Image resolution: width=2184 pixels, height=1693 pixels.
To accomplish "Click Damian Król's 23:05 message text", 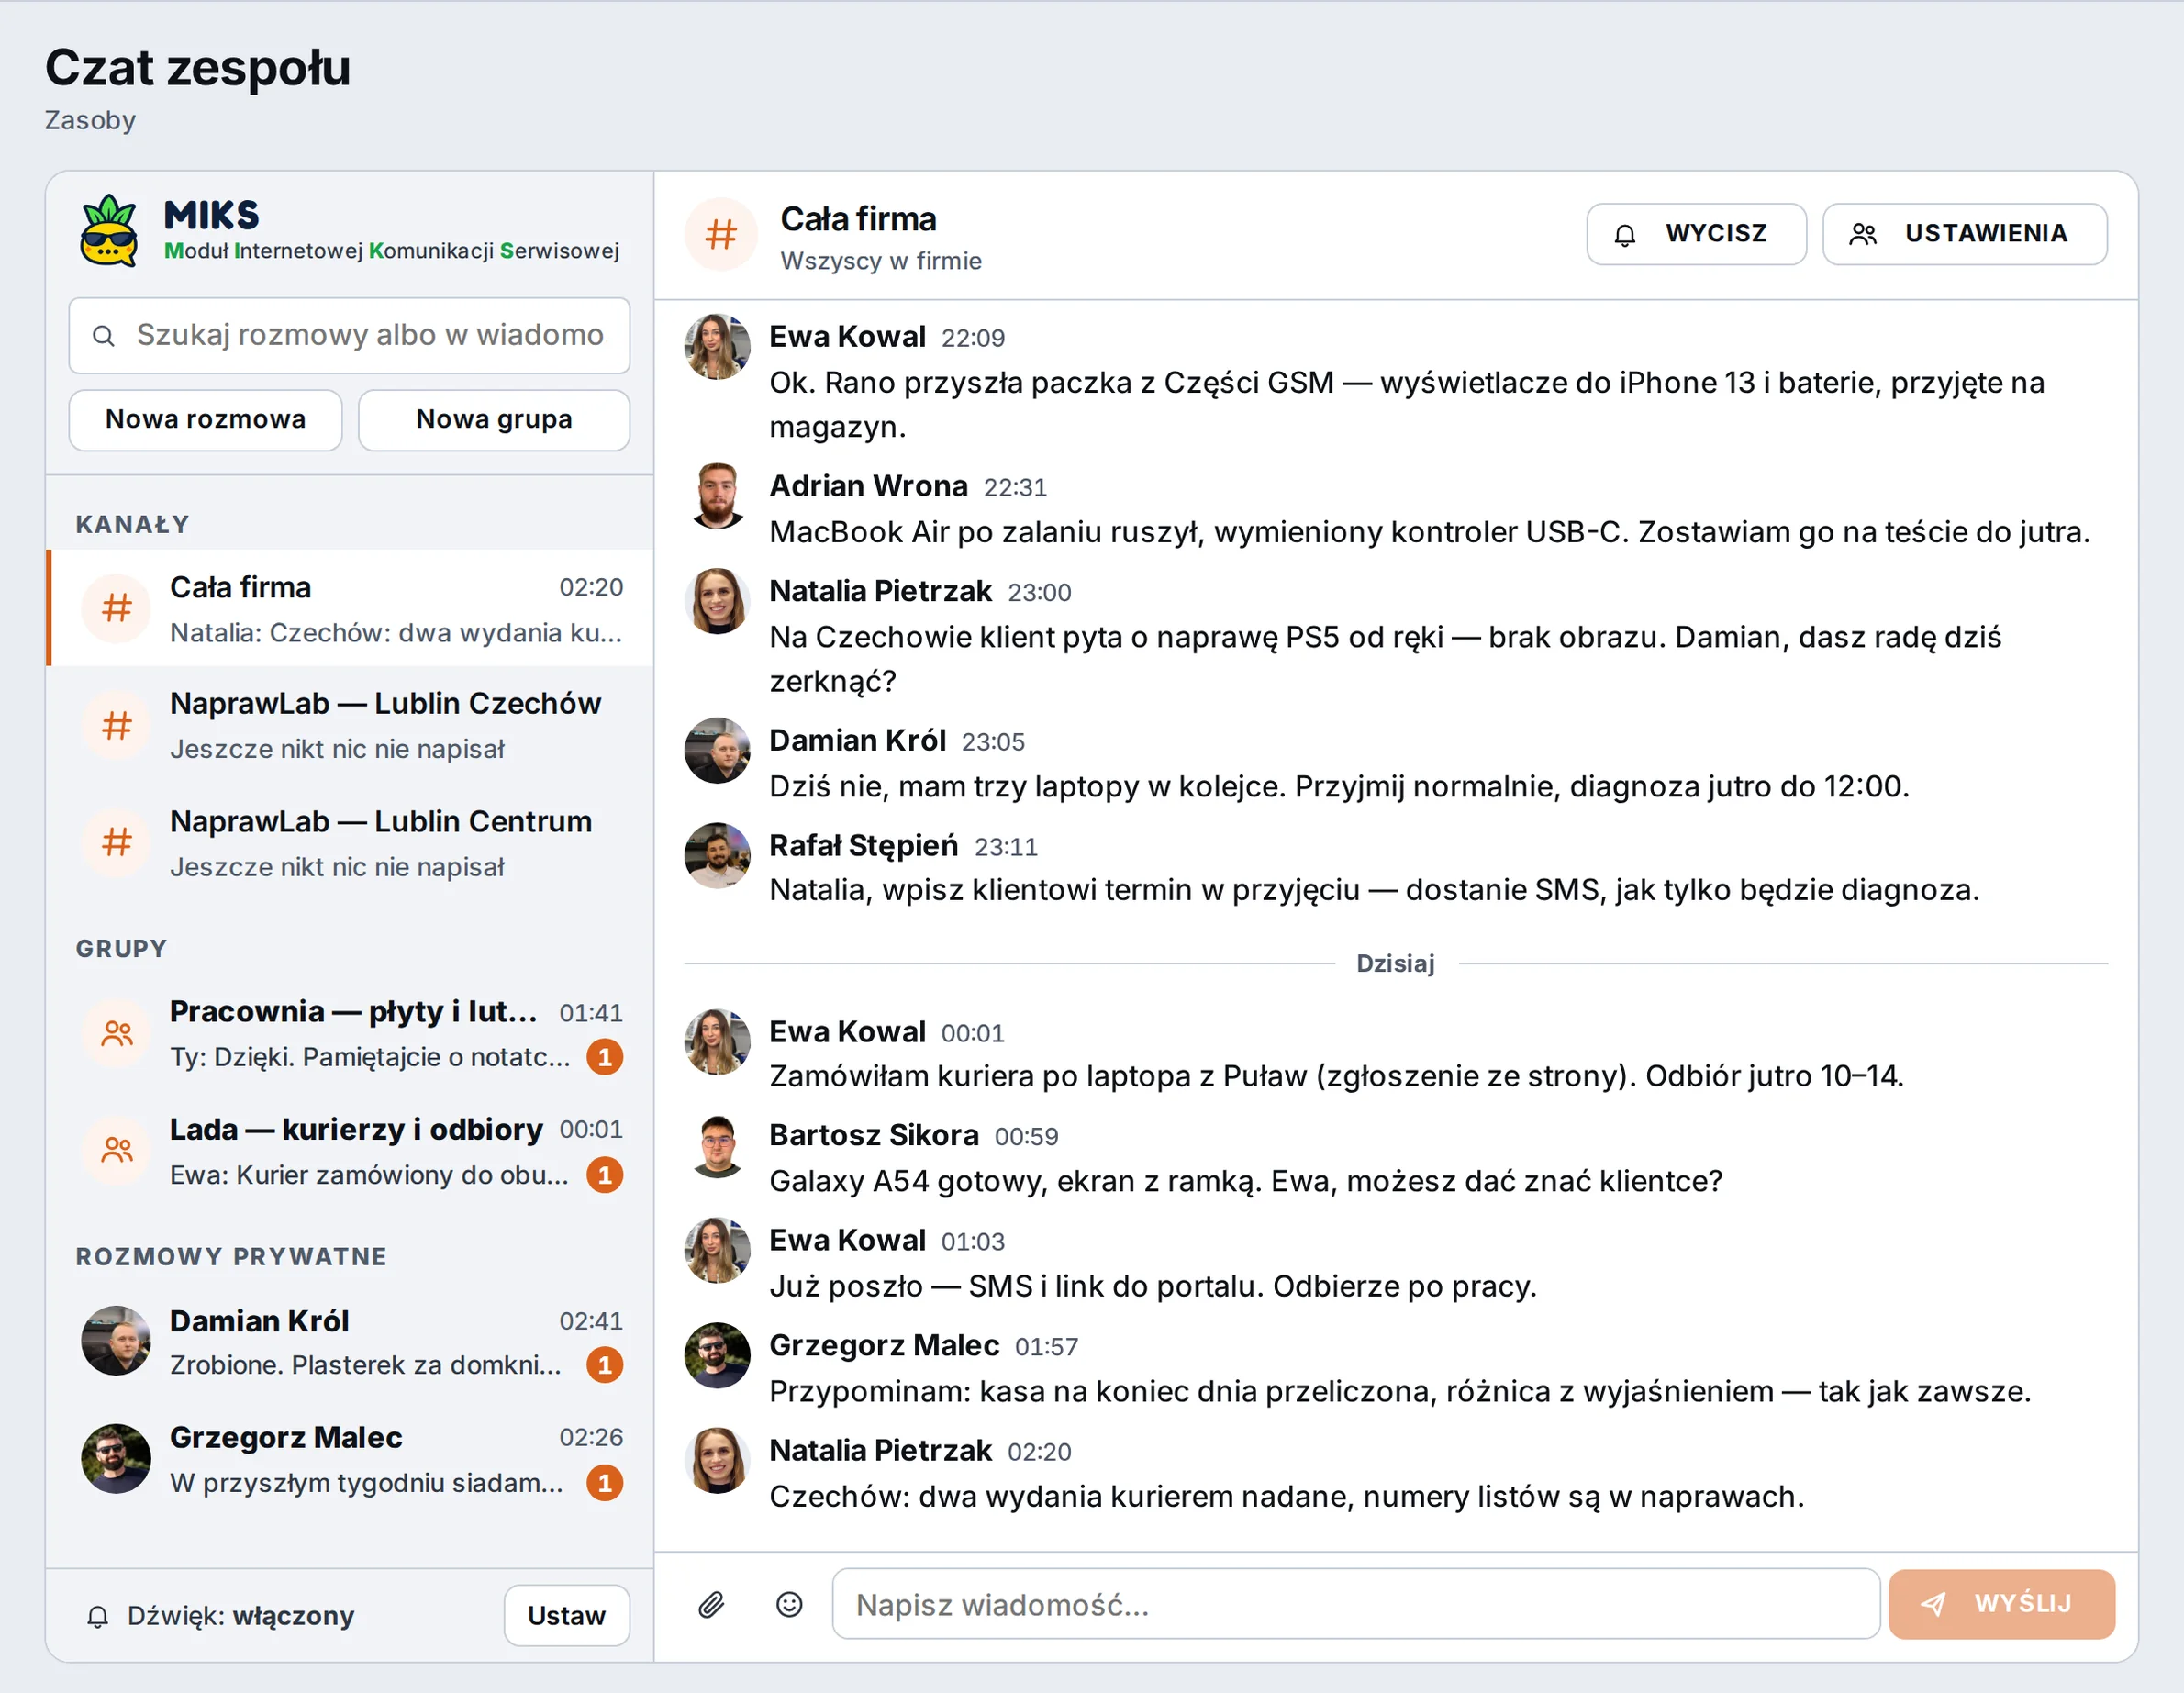I will (x=1339, y=787).
